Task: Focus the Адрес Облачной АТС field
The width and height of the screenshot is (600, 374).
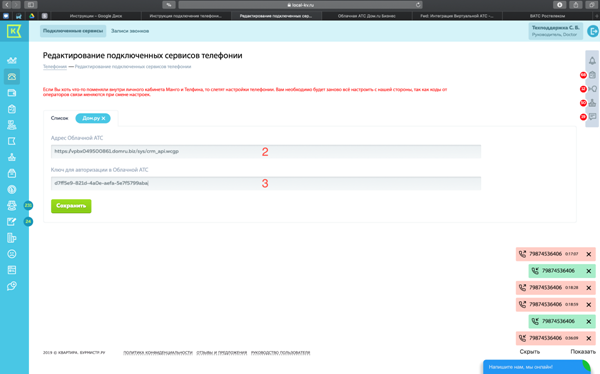Action: 266,151
